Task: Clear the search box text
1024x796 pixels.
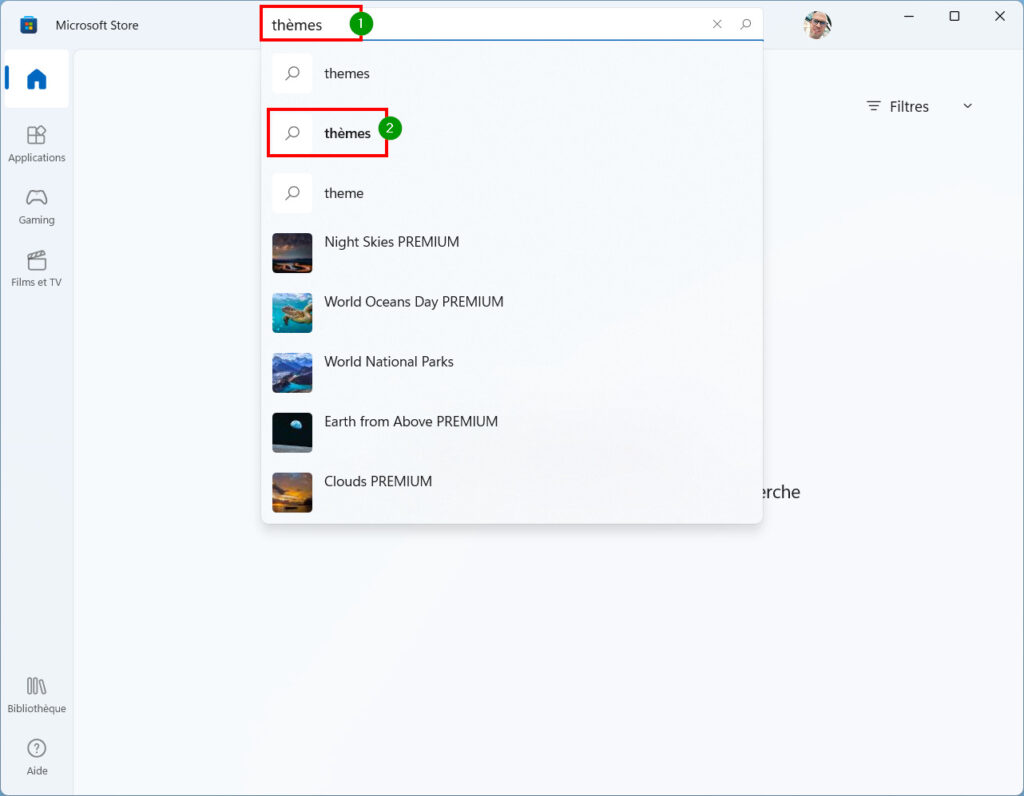Action: click(x=717, y=24)
